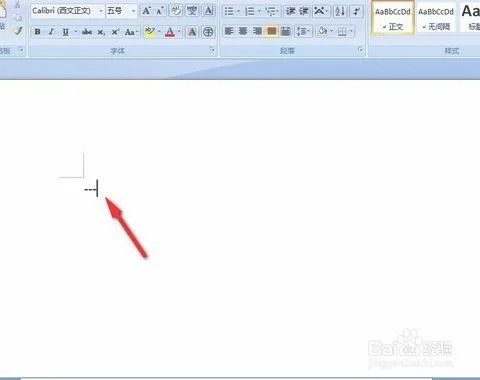The image size is (480, 380).
Task: Open the Font dialog launcher
Action: point(212,50)
